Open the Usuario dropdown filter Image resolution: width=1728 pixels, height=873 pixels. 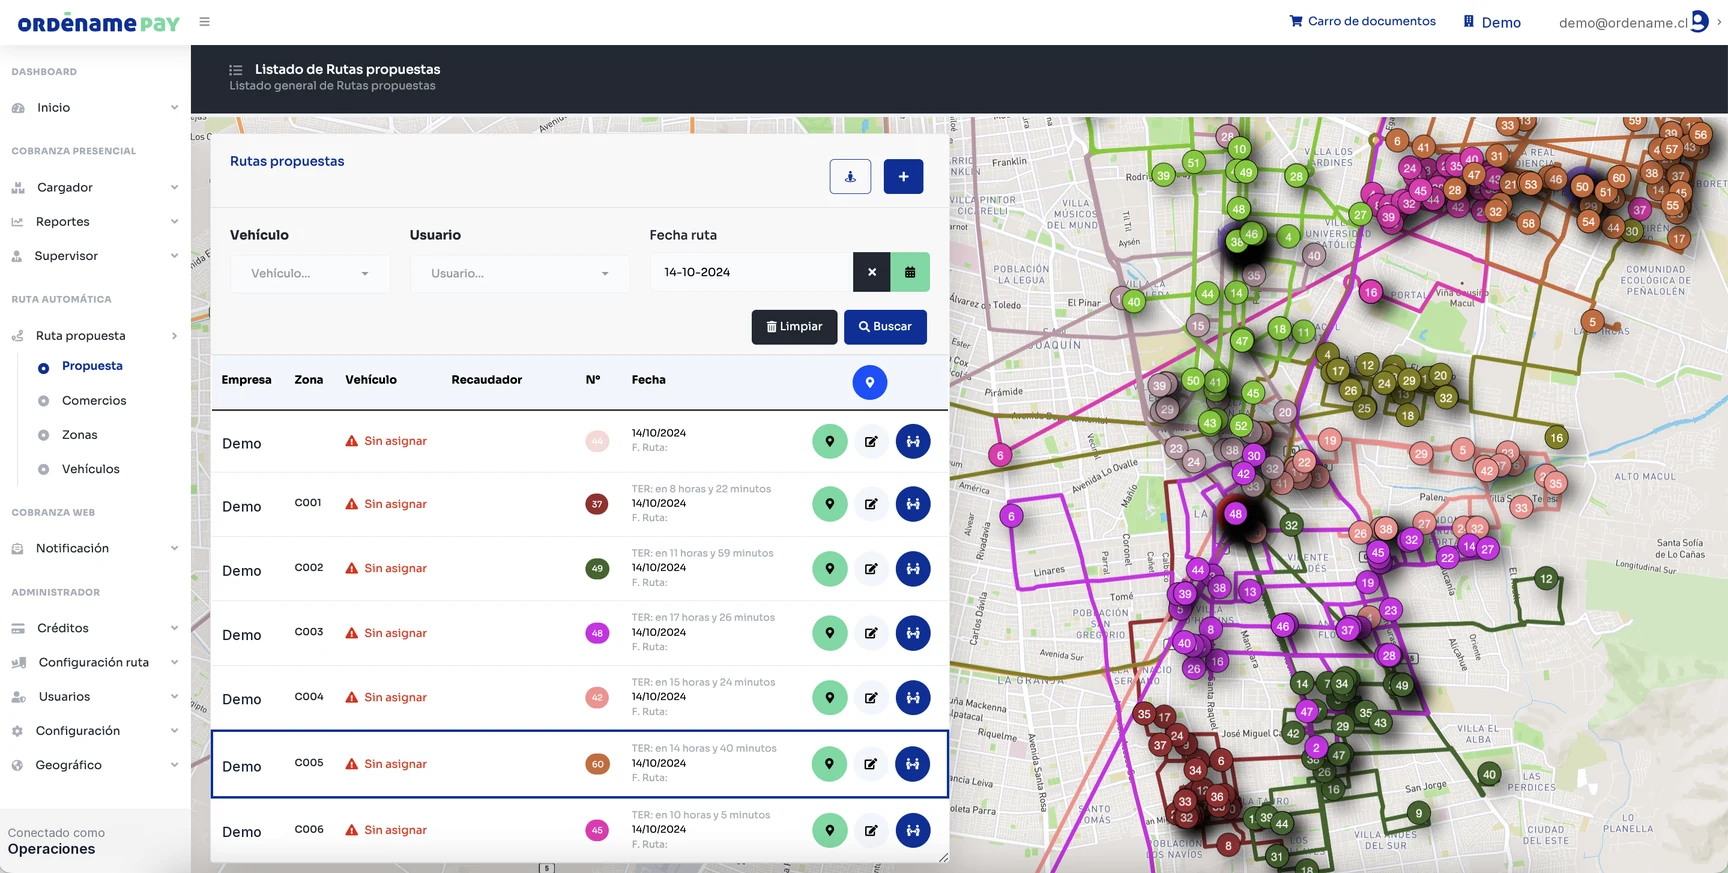point(520,273)
